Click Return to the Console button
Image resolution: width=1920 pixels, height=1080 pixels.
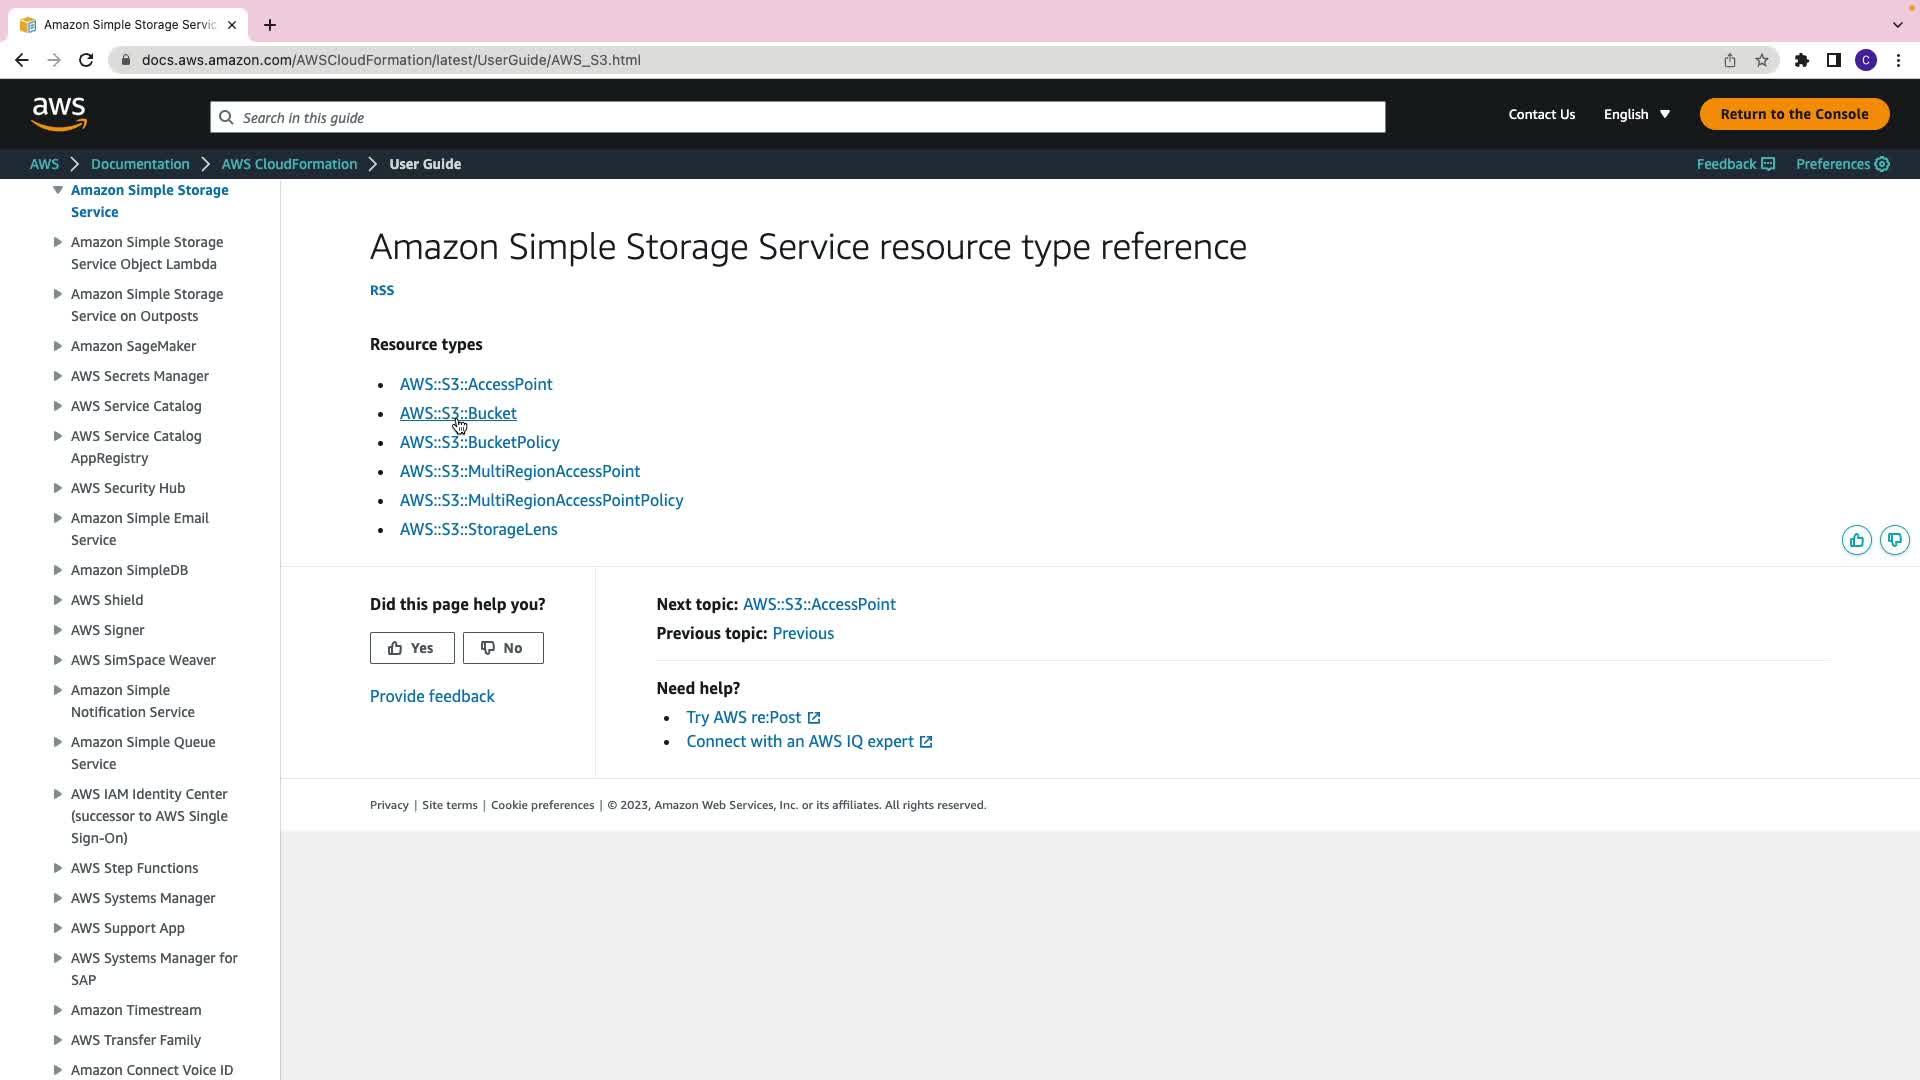click(1794, 114)
